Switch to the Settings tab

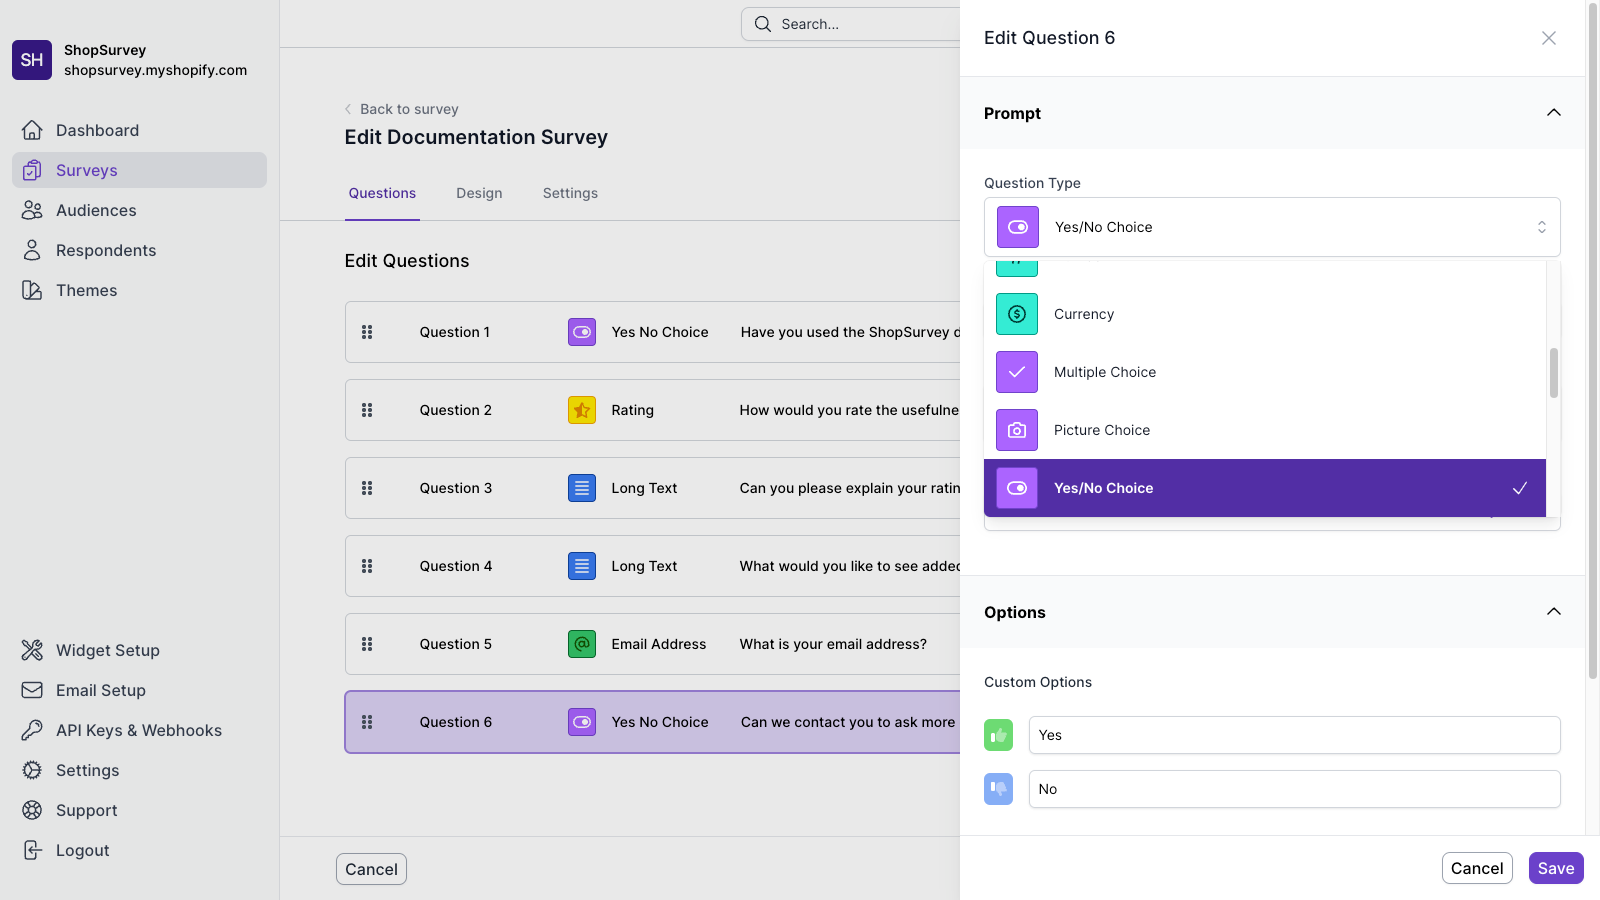click(x=570, y=193)
